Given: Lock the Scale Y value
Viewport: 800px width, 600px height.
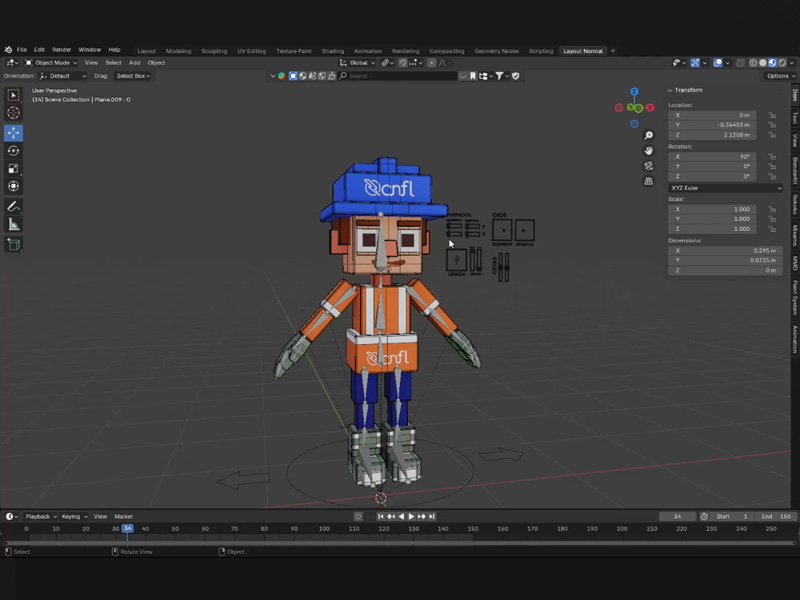Looking at the screenshot, I should (772, 219).
